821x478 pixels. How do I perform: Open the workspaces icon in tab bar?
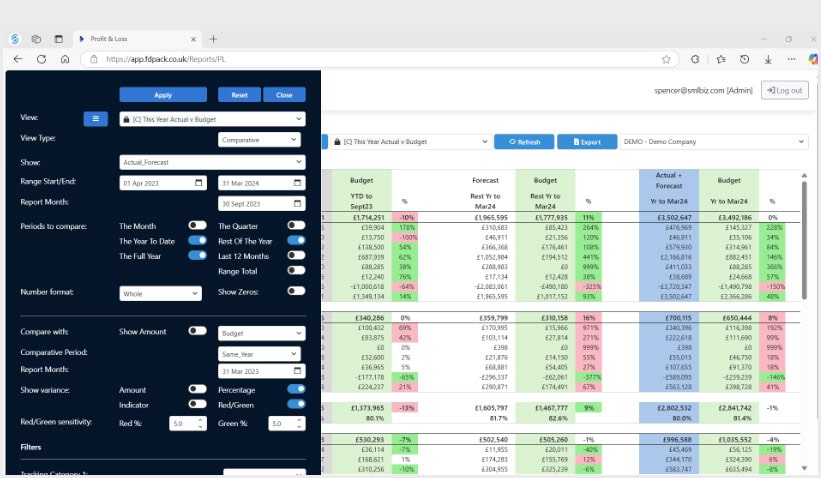pyautogui.click(x=36, y=39)
